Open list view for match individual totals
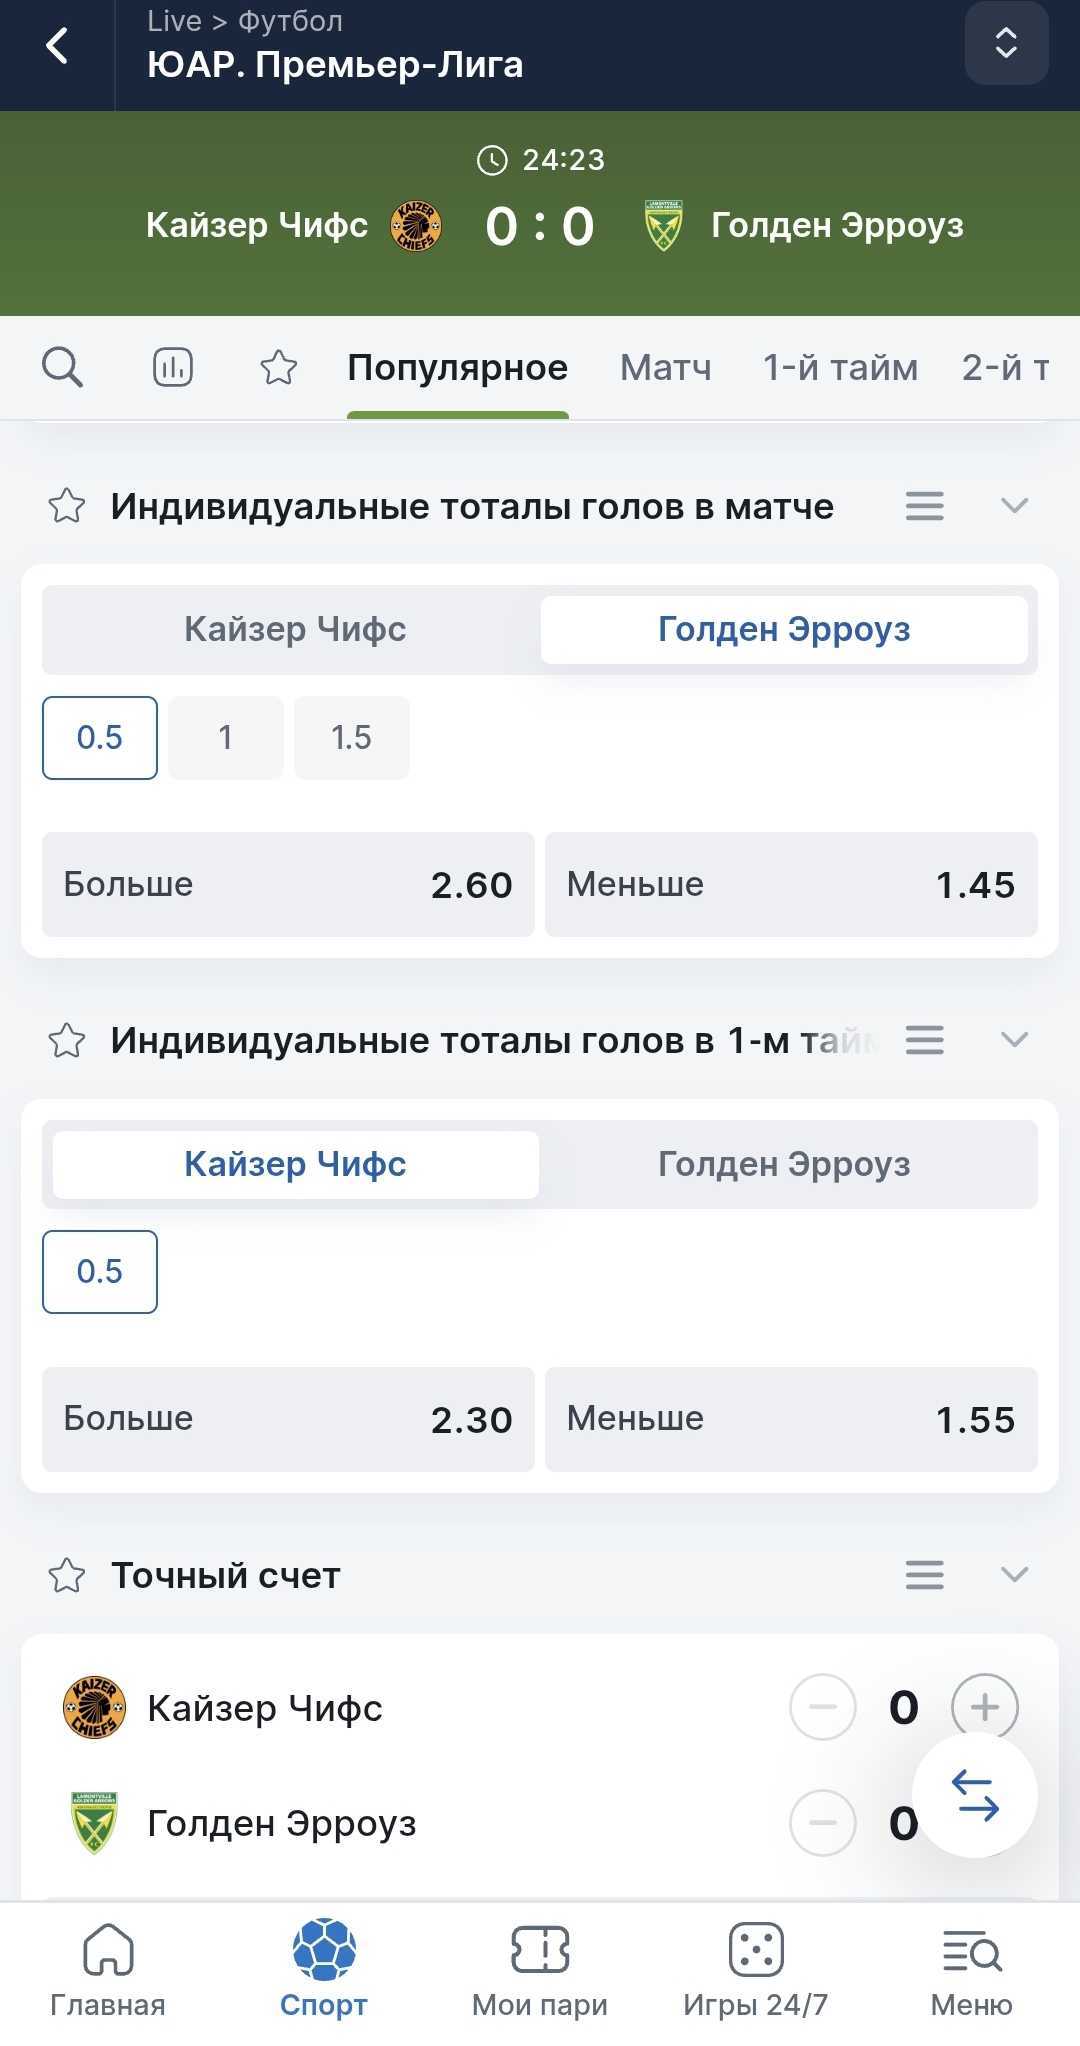Image resolution: width=1080 pixels, height=2046 pixels. point(924,506)
